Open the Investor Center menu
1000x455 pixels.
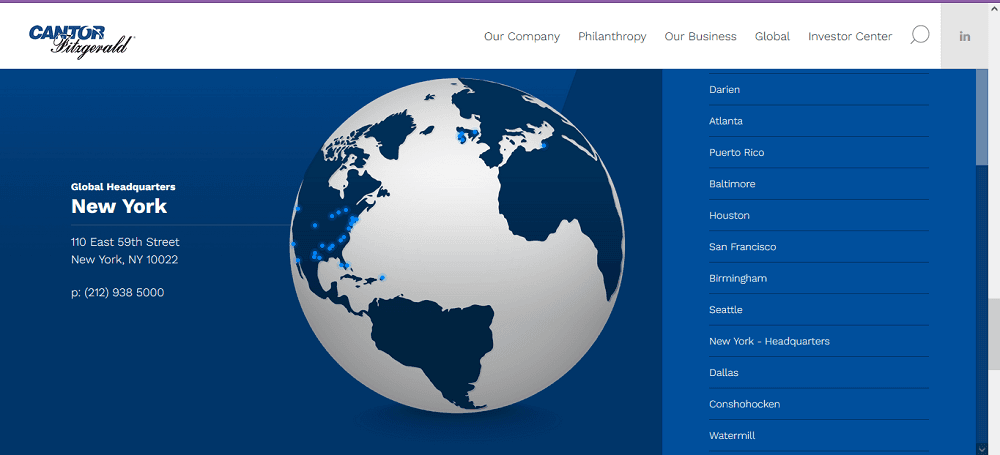[x=850, y=36]
